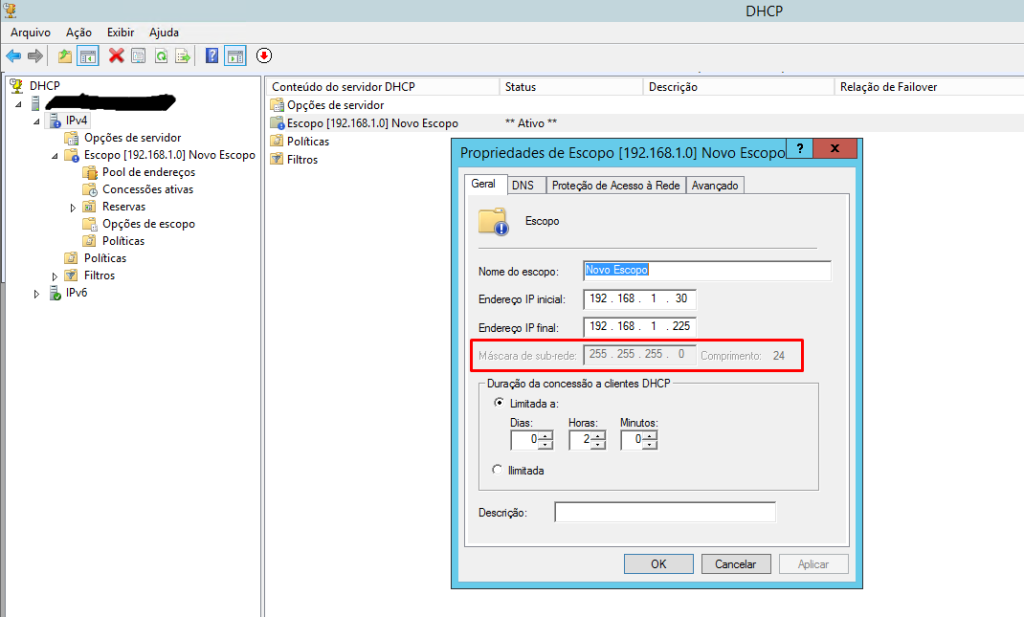Expand the Reservas tree node
The height and width of the screenshot is (617, 1024).
pos(73,207)
